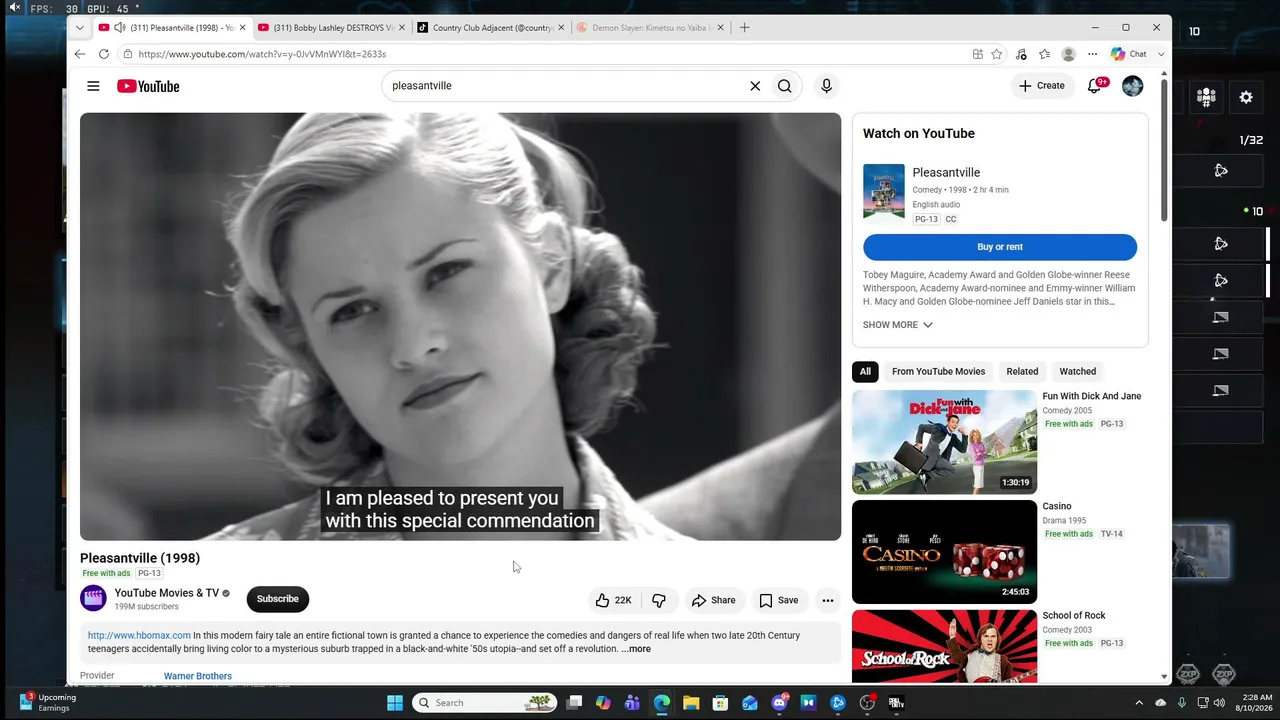Screen dimensions: 1280x720
Task: Open File Explorer from the taskbar
Action: 691,703
